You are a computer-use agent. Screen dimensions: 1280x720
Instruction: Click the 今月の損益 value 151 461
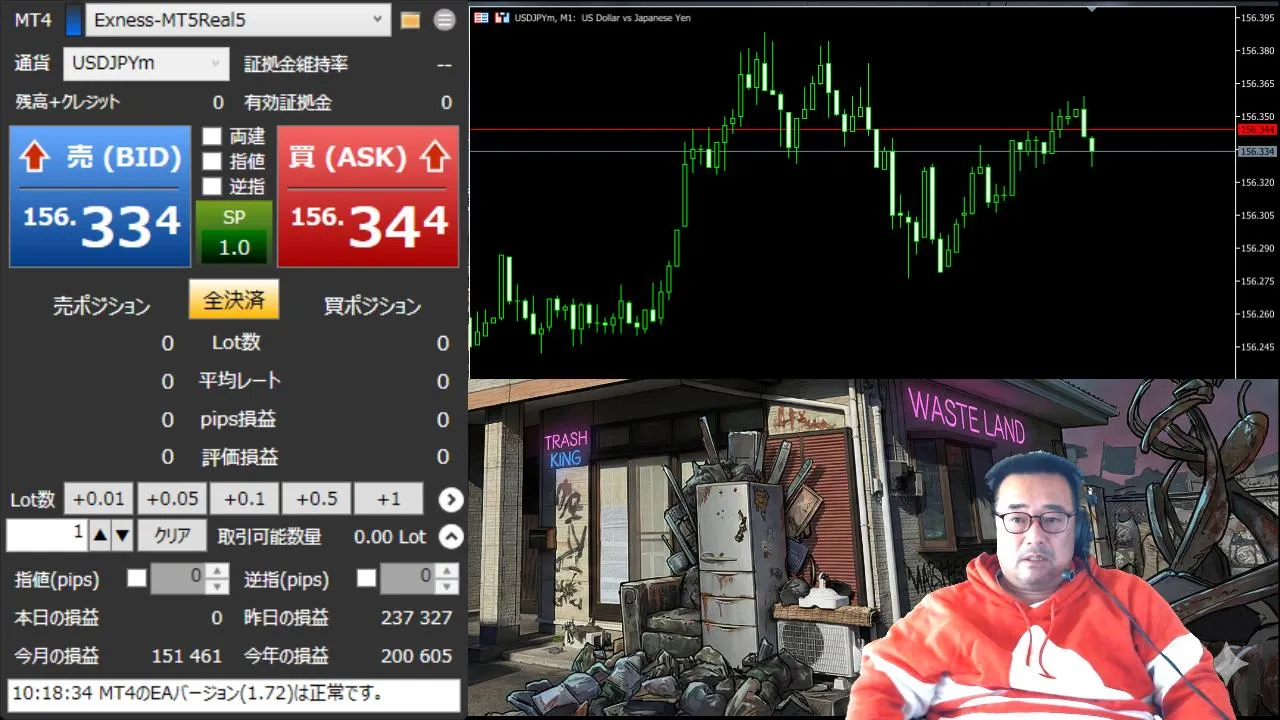187,657
